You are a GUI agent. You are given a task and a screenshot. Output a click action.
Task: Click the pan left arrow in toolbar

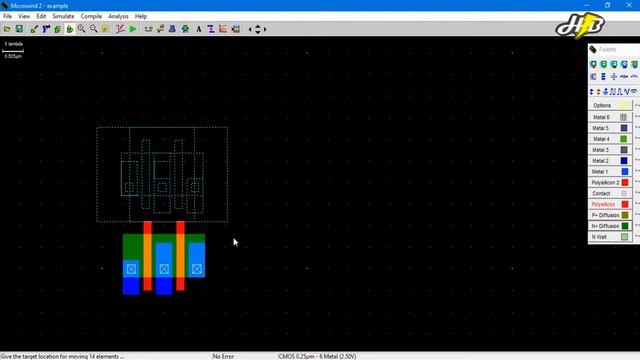(x=250, y=29)
